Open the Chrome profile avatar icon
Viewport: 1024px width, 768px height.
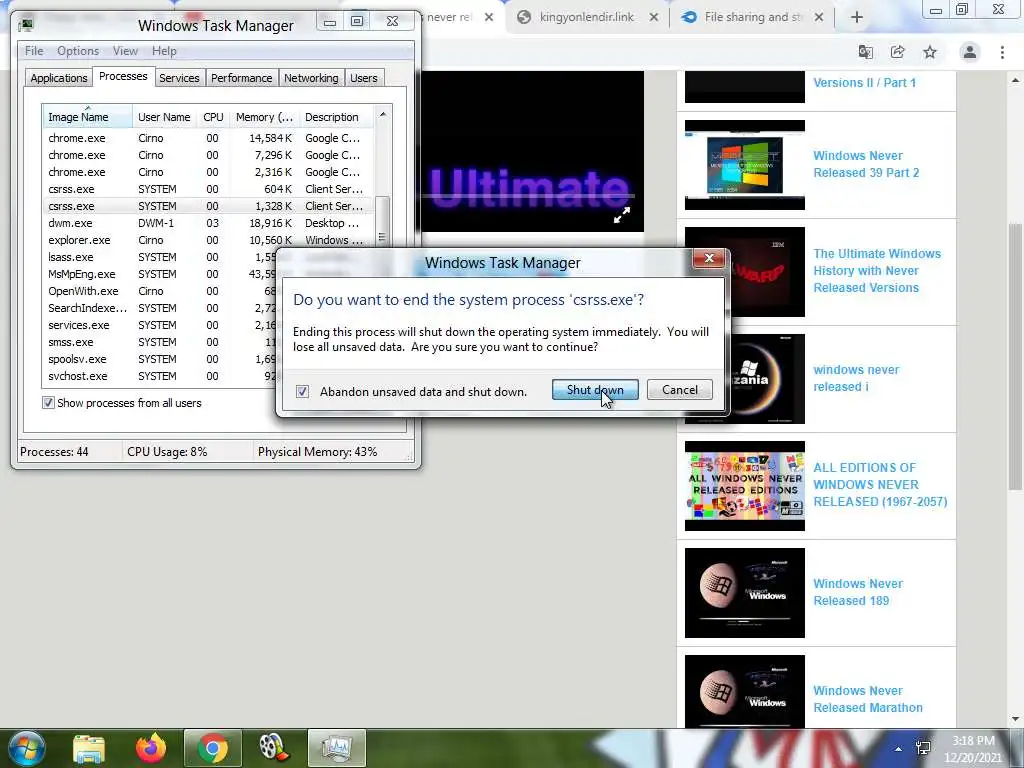970,52
